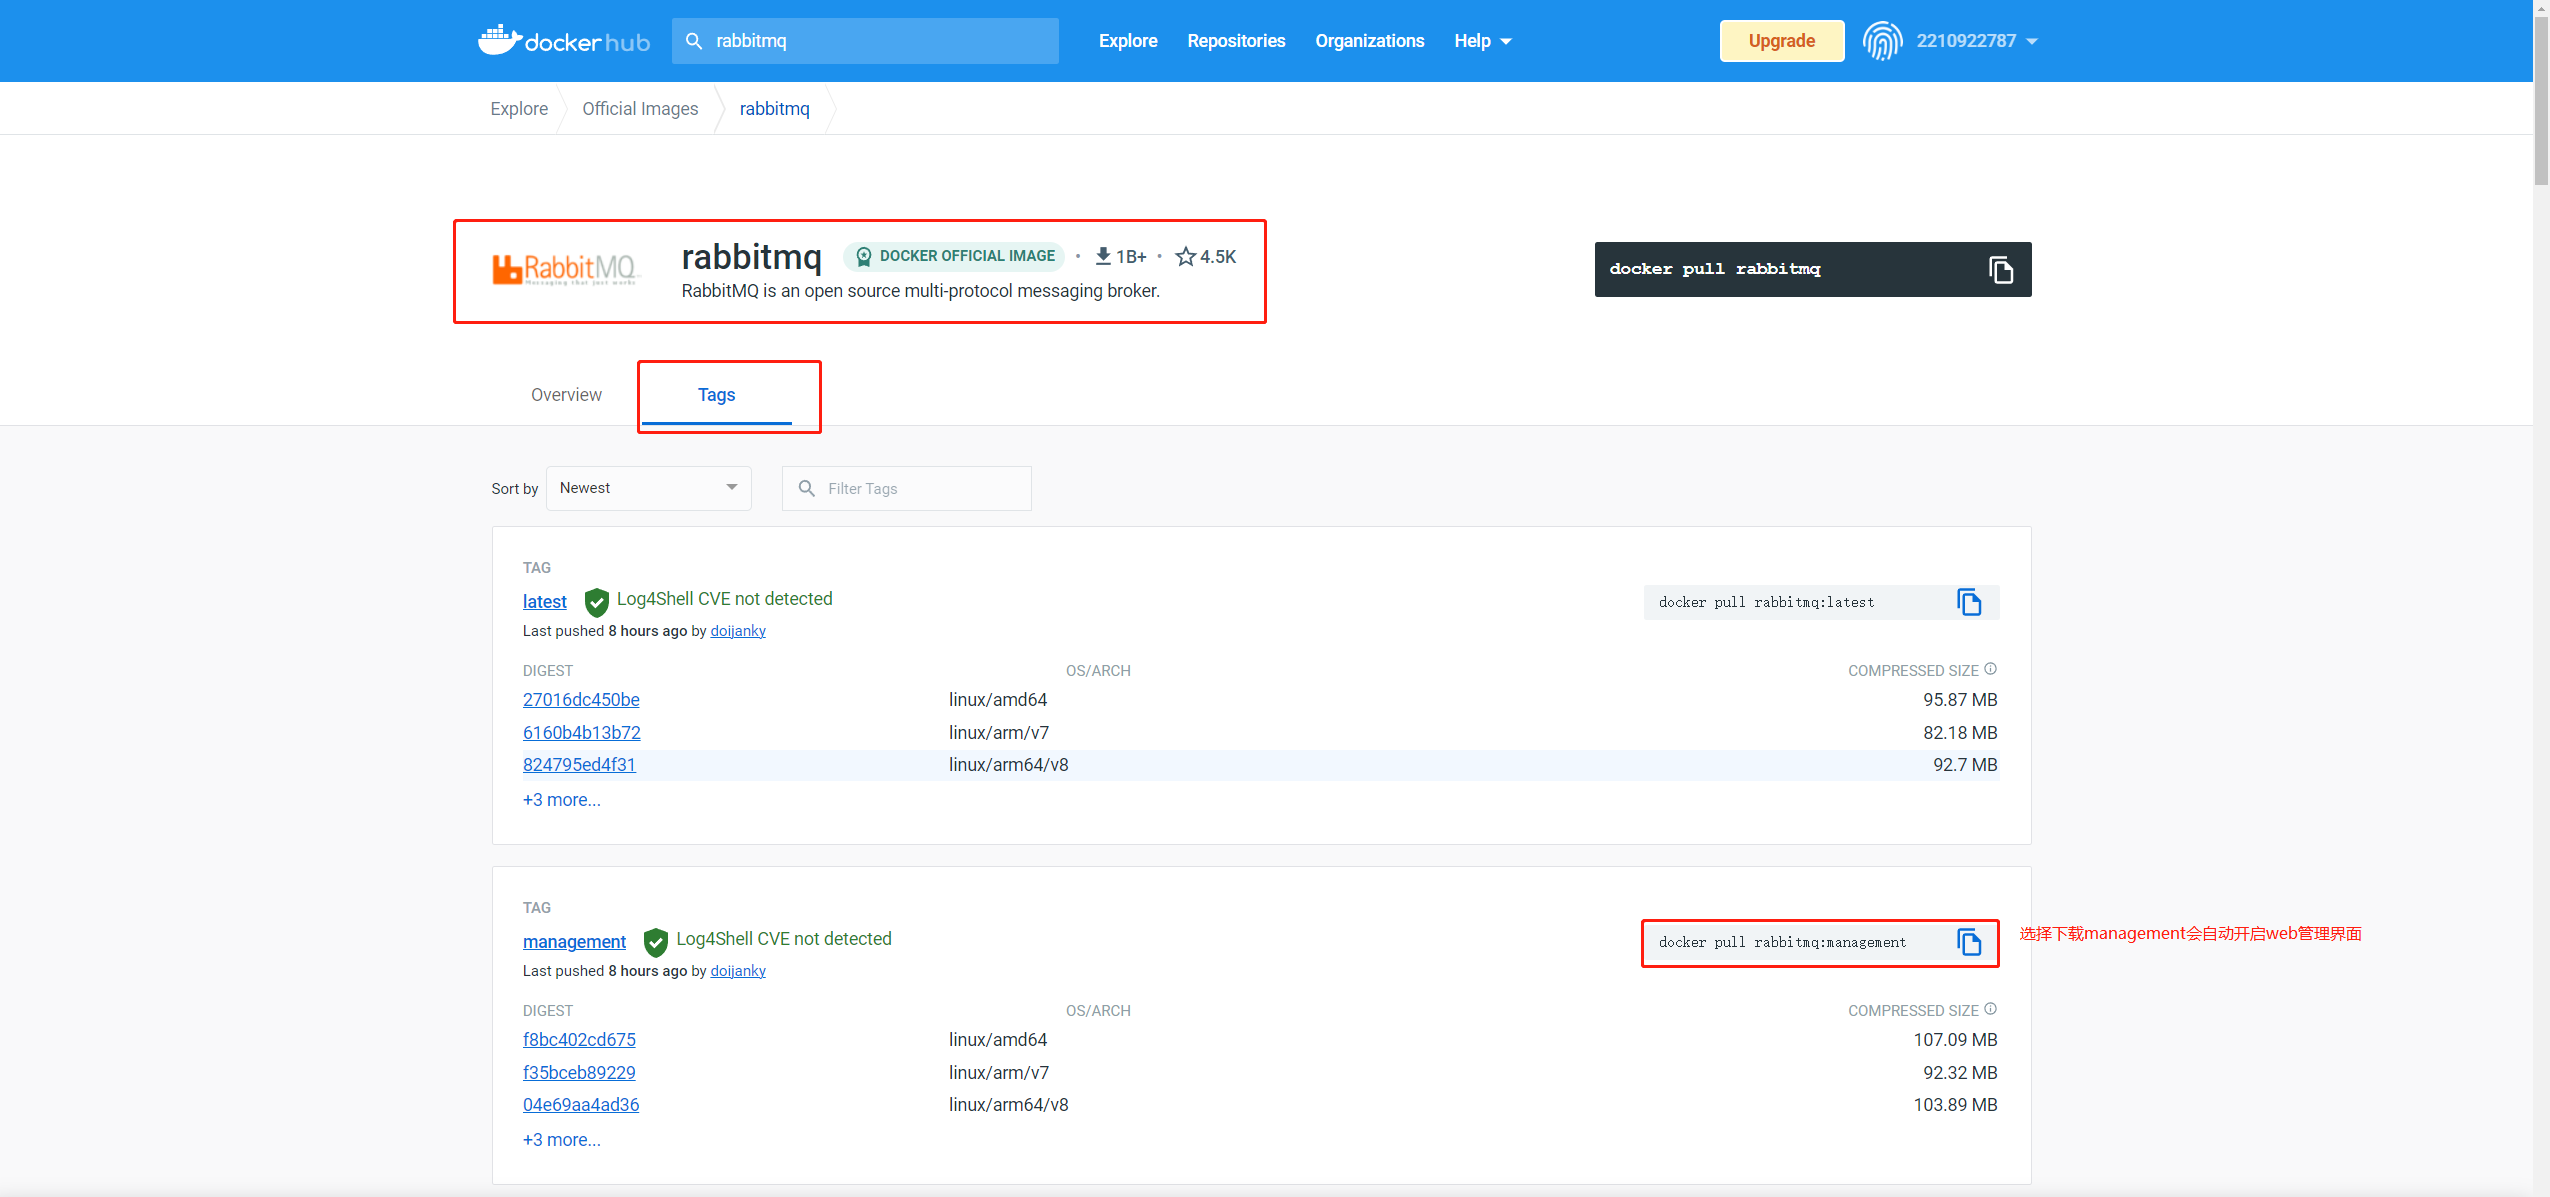Click the star icon next to 4.5K
The image size is (2550, 1197).
(x=1186, y=256)
